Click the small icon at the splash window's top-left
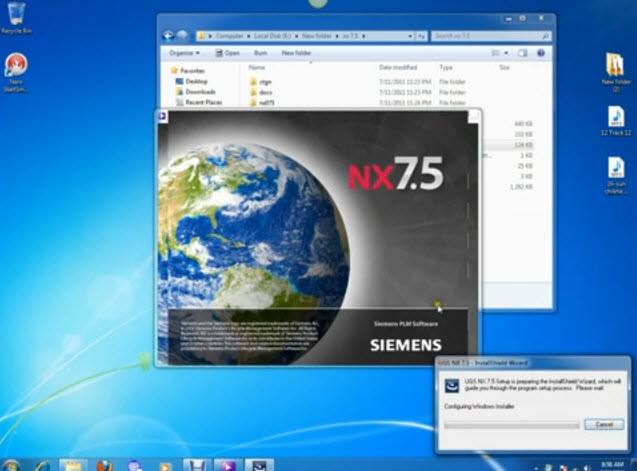Screen dimensions: 637x471 162,116
